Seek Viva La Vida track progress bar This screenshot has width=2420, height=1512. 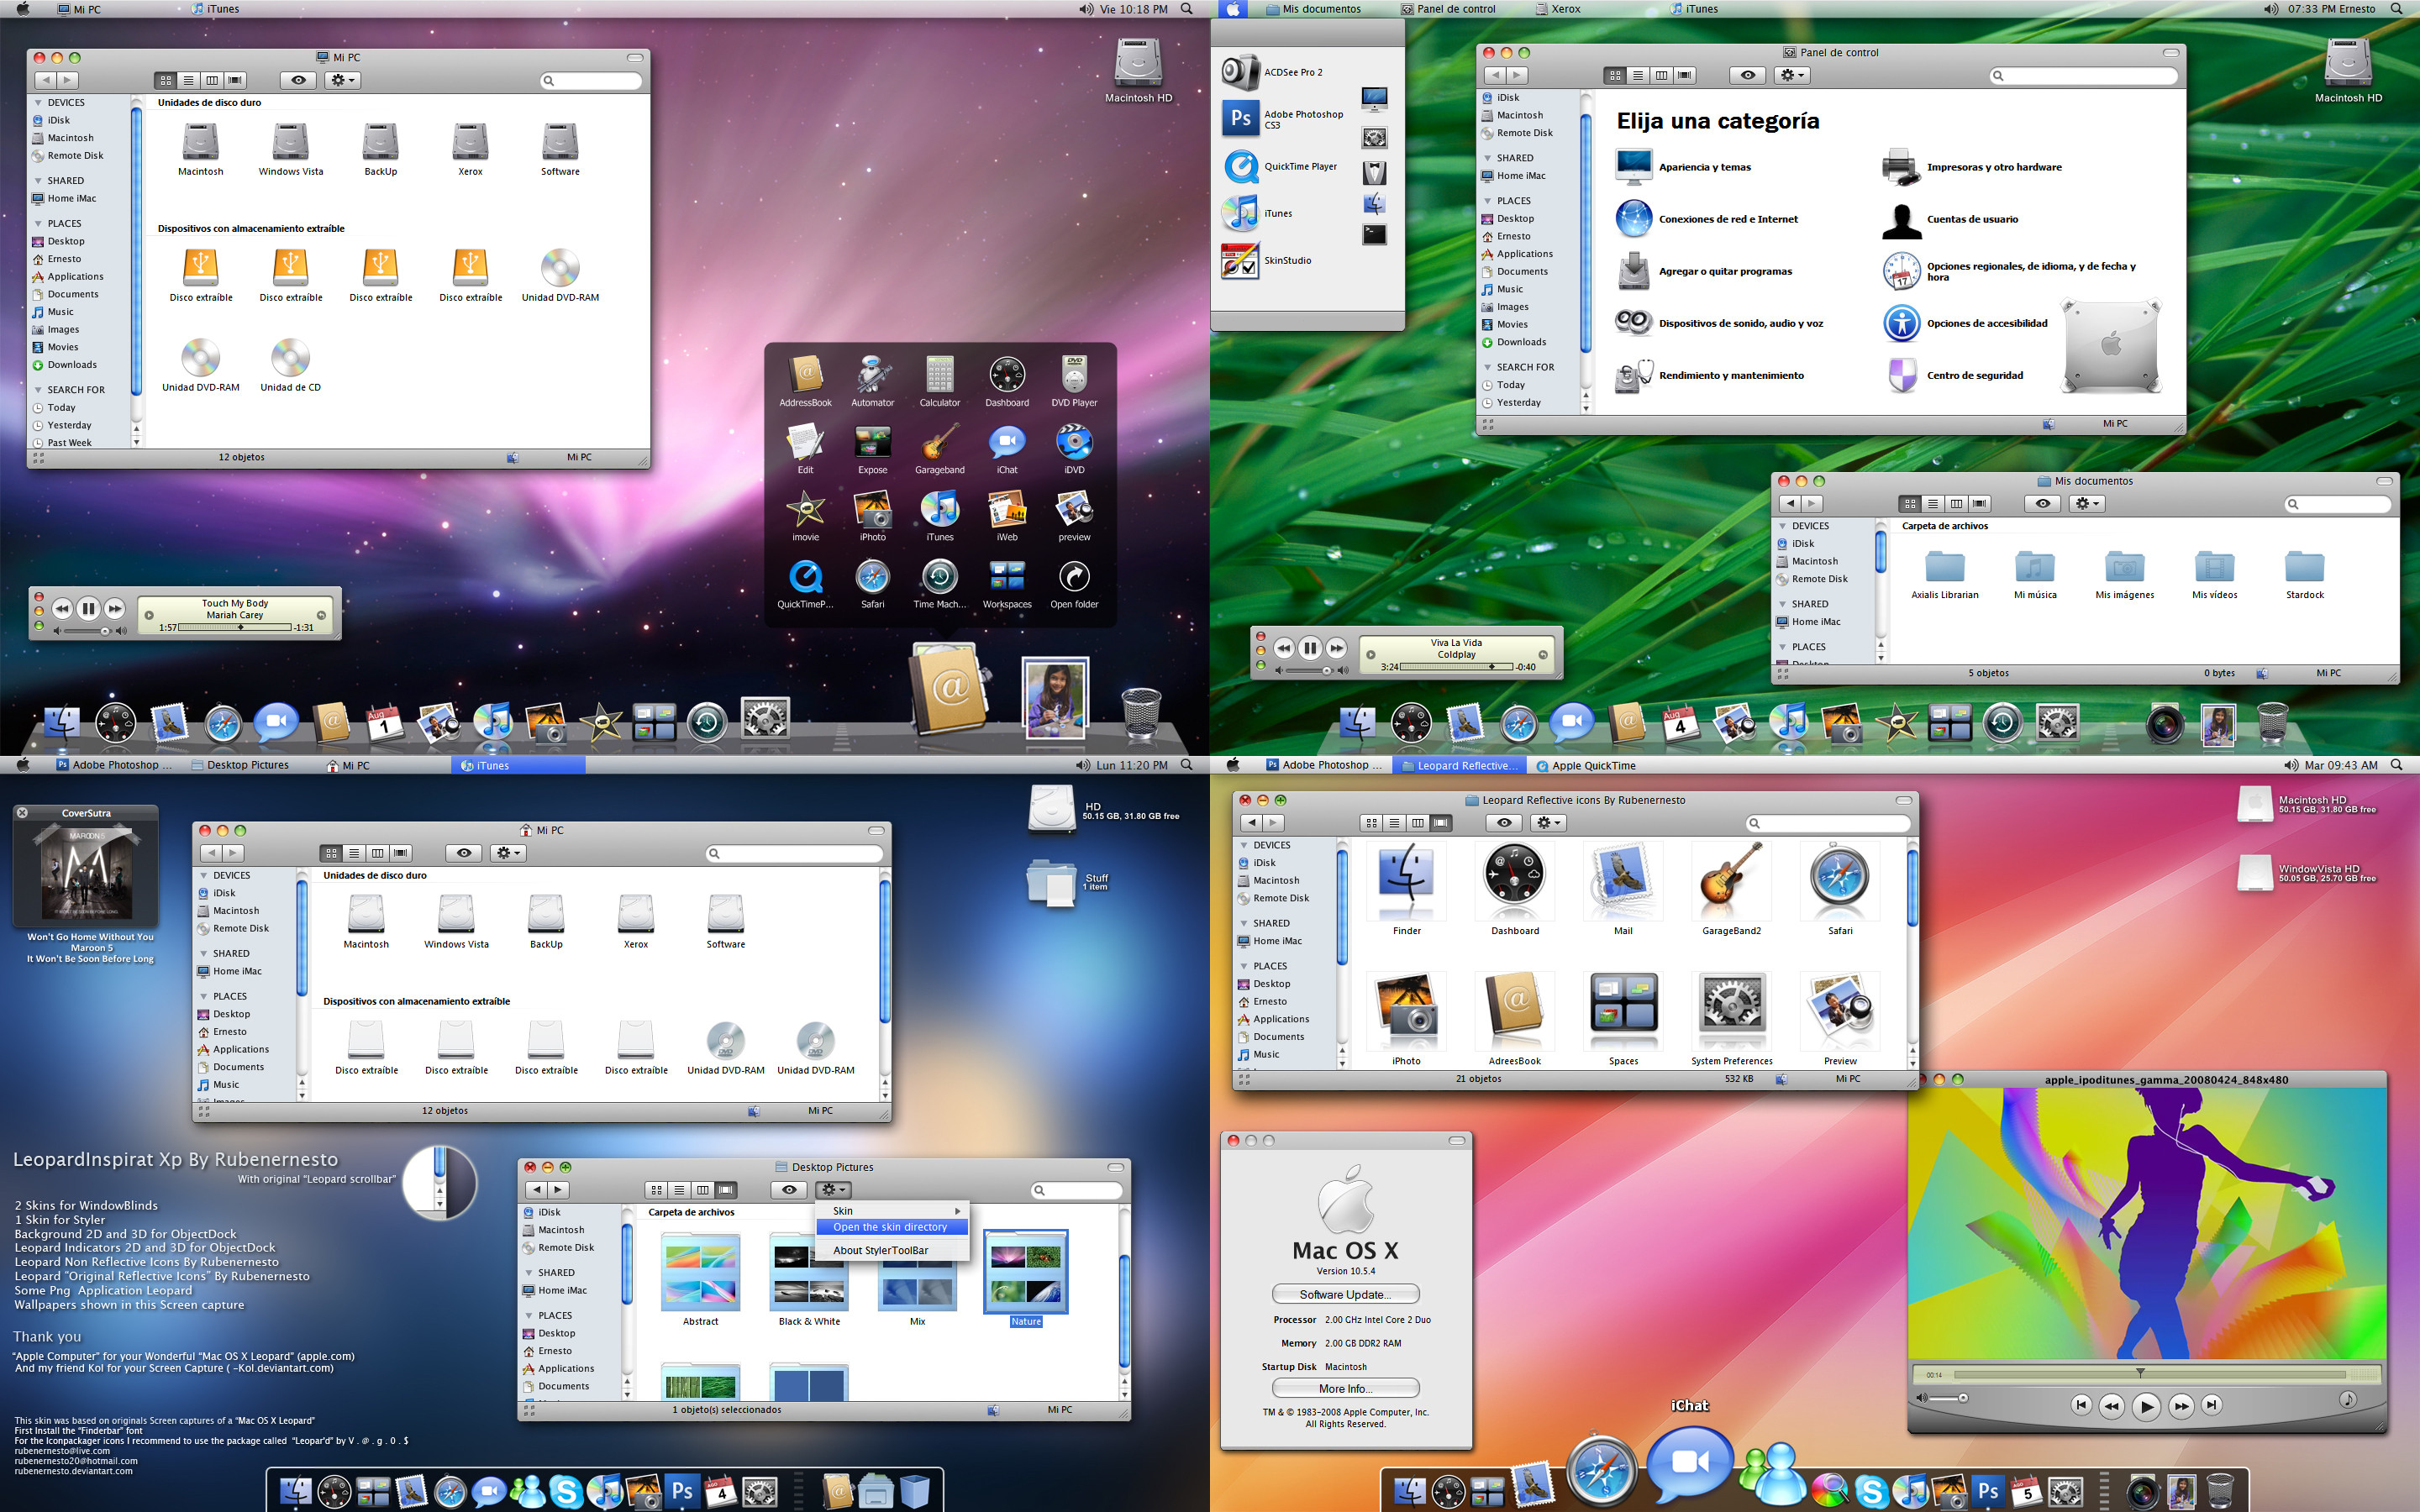click(1456, 667)
